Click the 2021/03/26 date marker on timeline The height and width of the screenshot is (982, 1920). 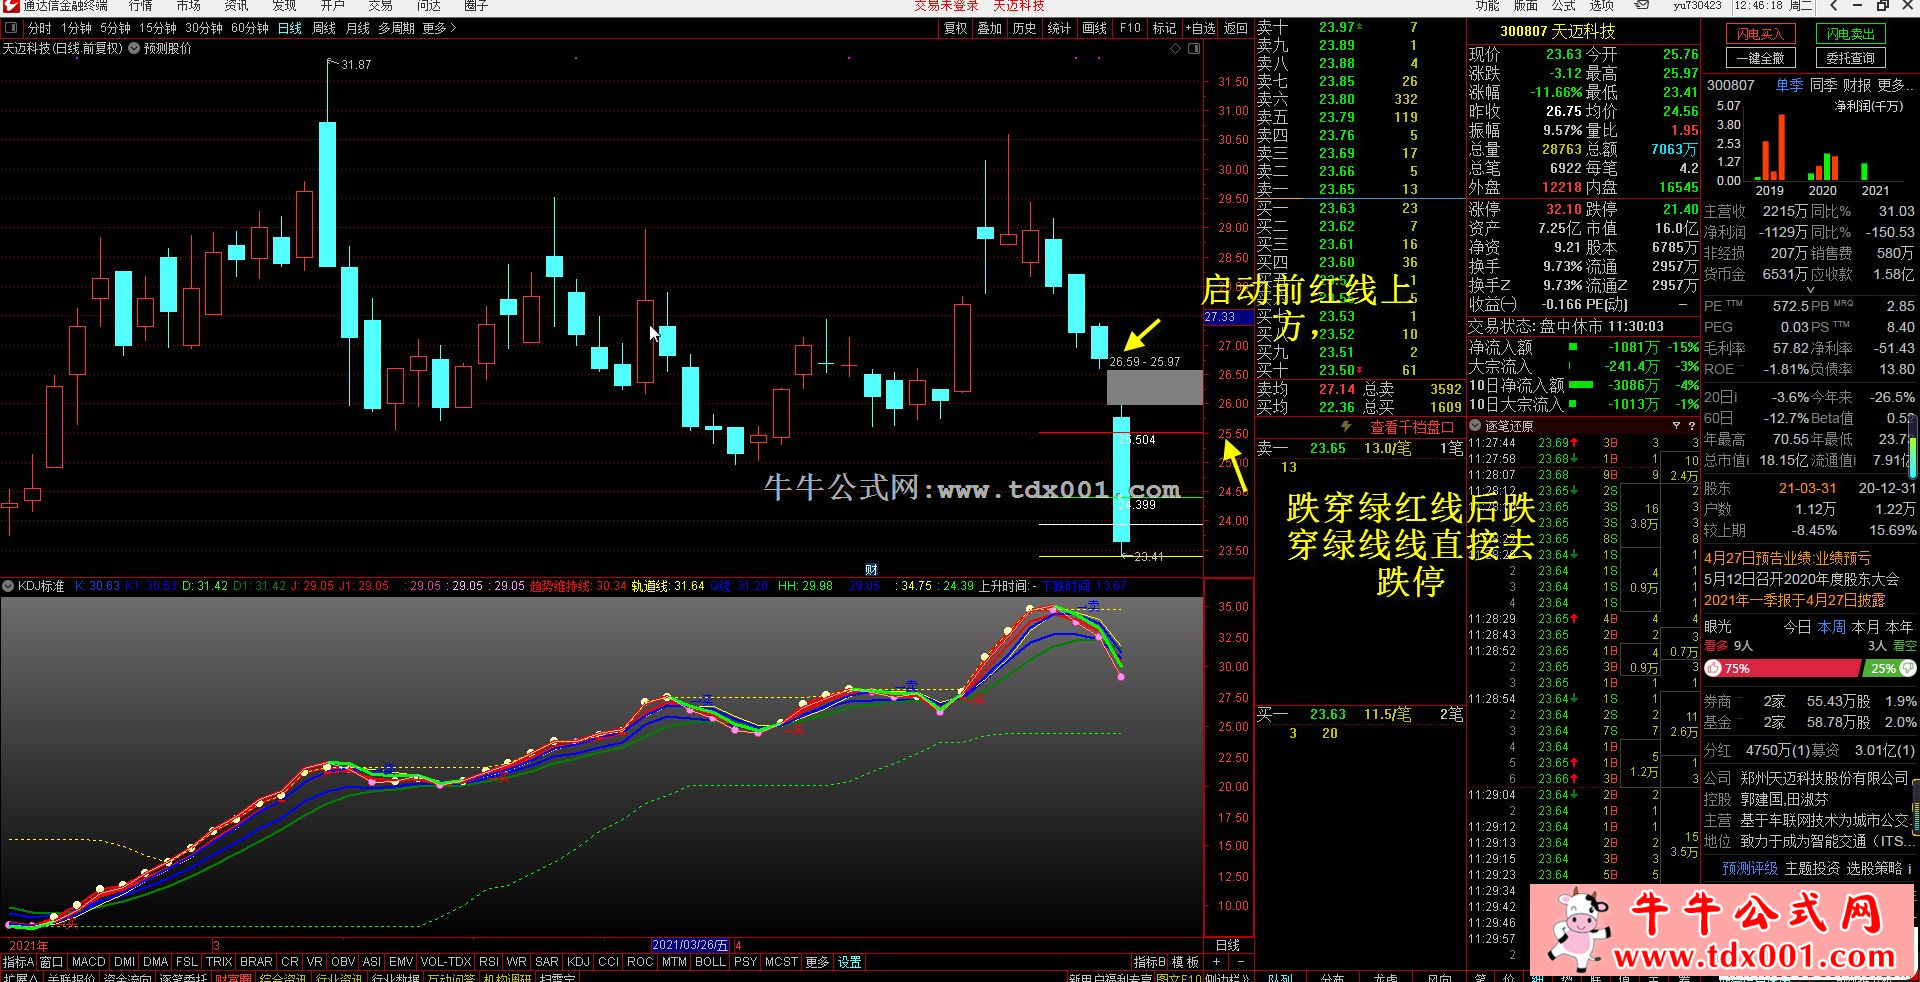[690, 945]
